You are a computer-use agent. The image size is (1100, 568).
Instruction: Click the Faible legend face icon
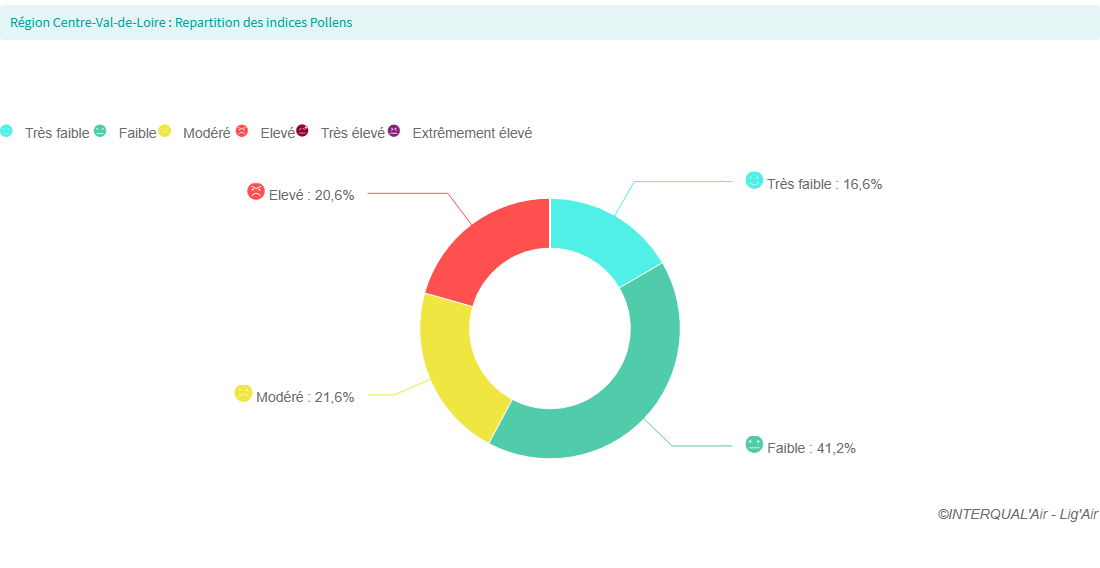(x=100, y=131)
